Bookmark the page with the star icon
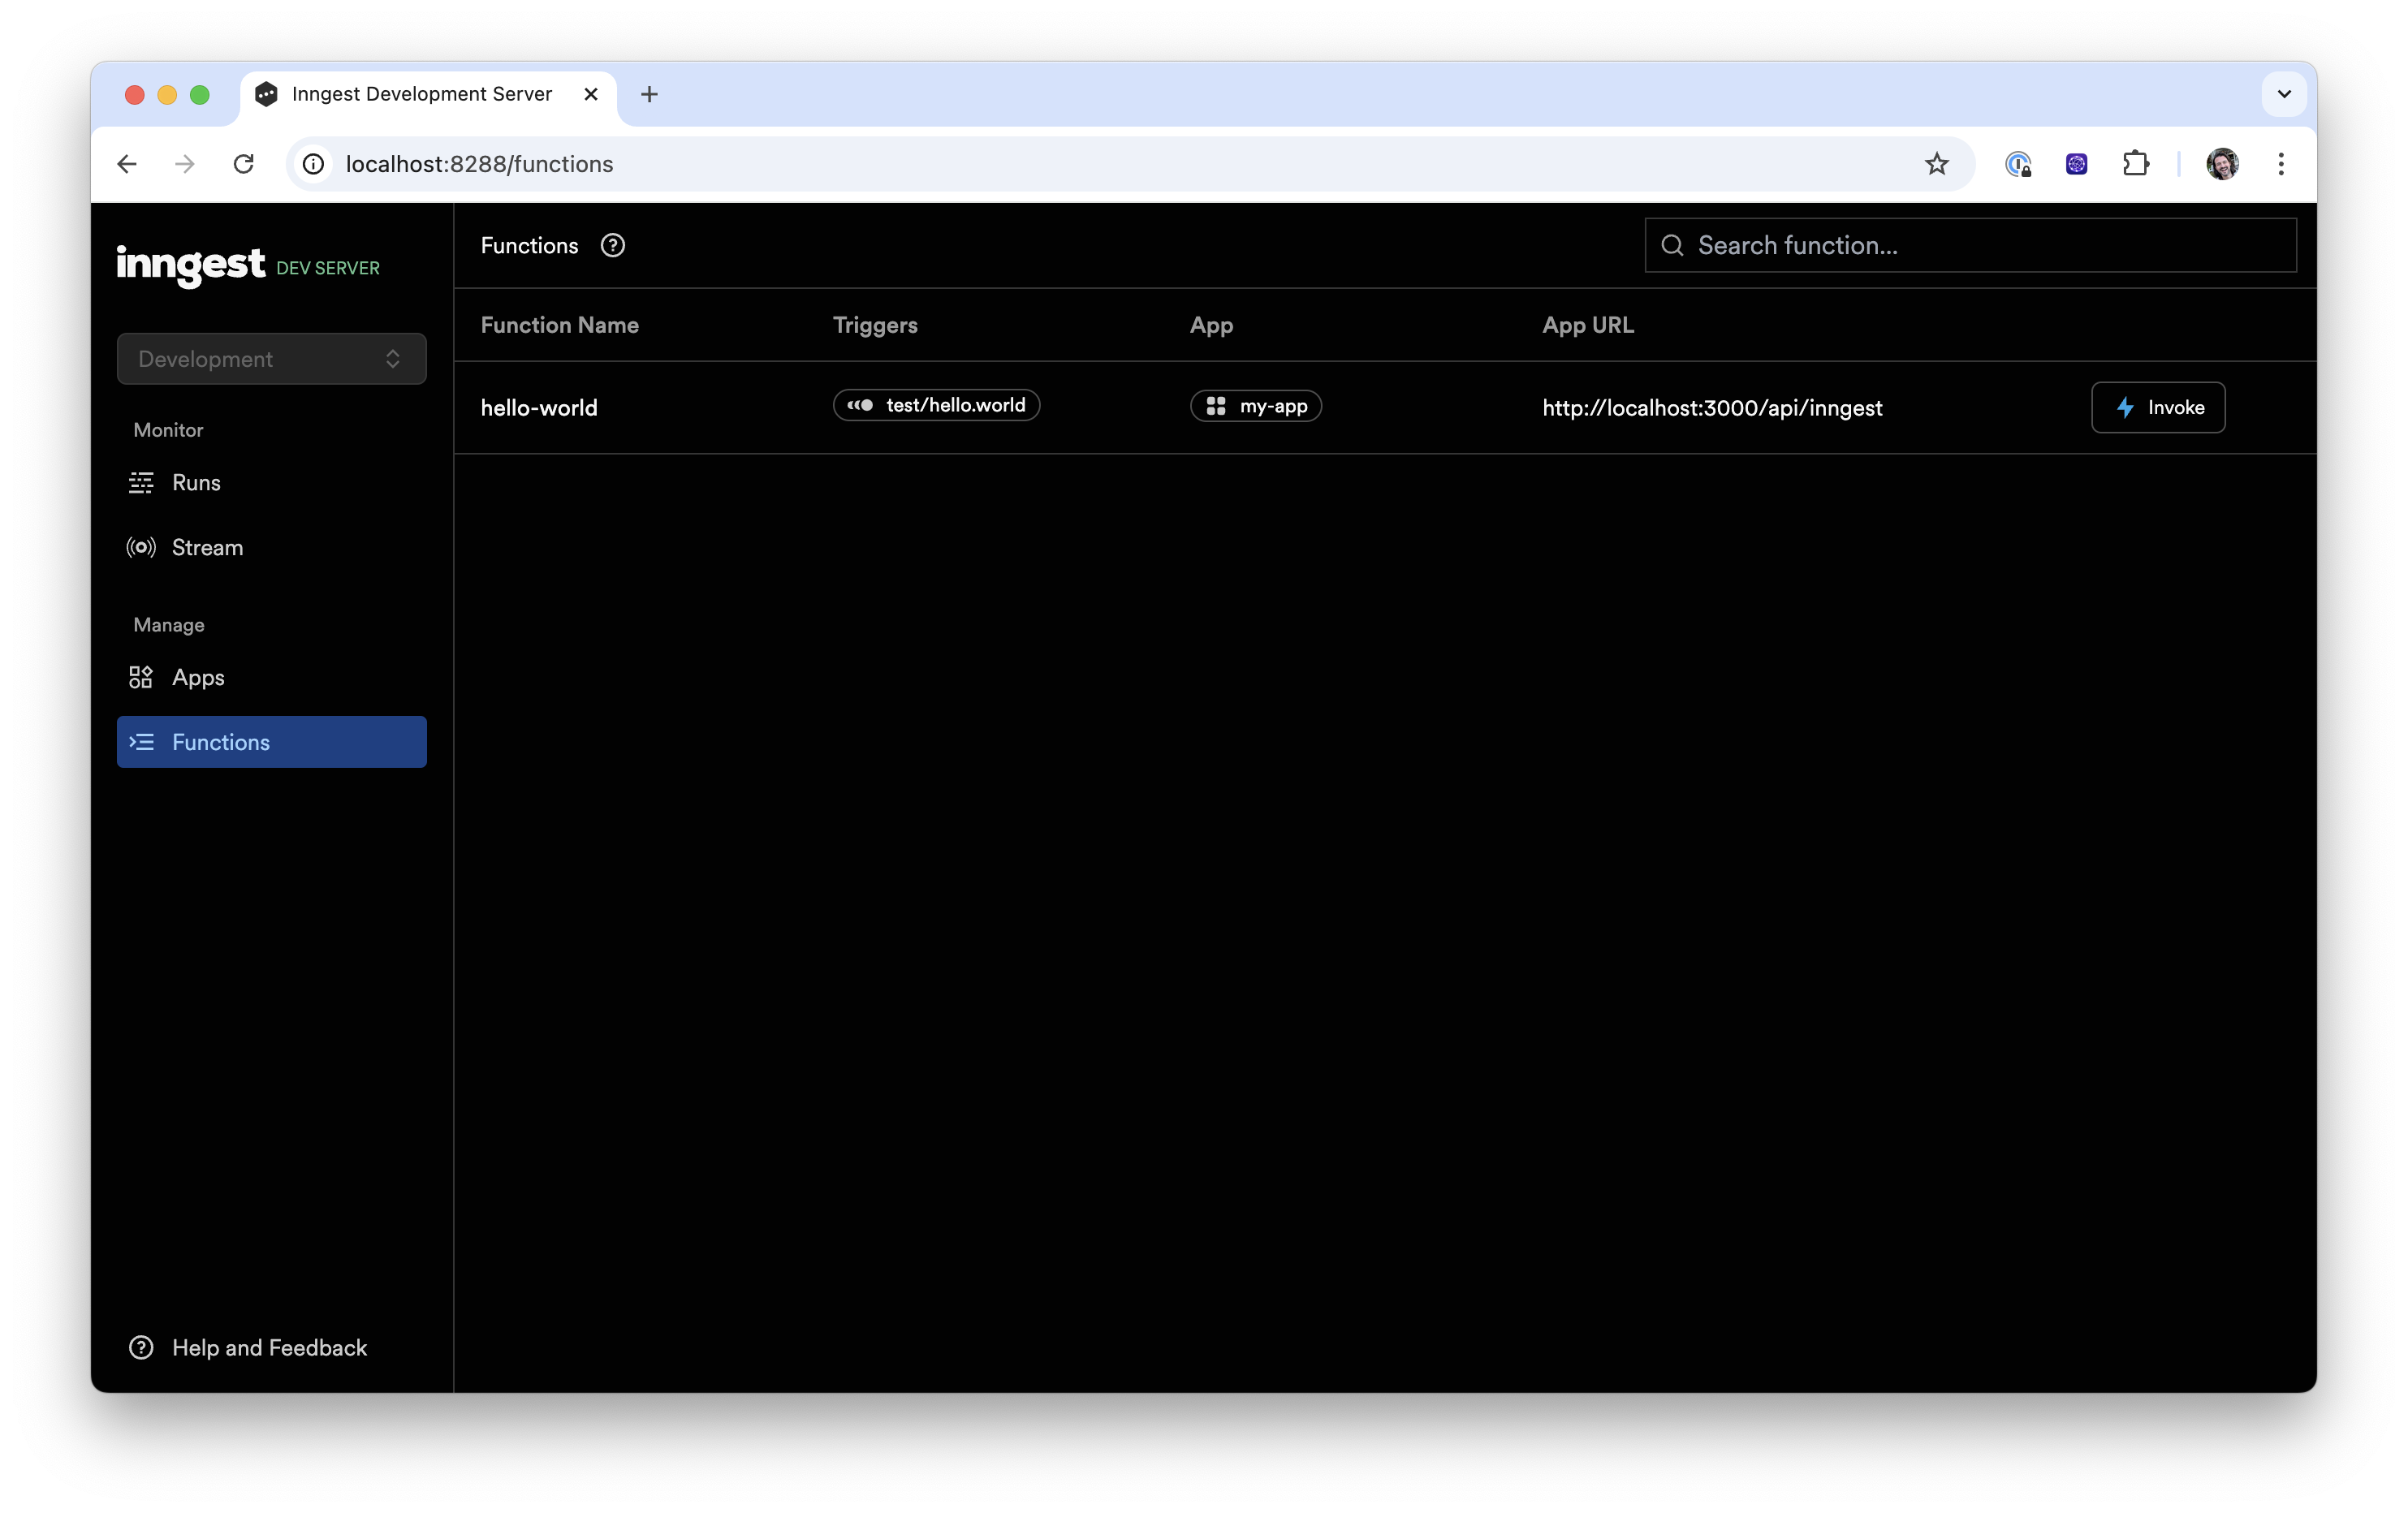This screenshot has width=2408, height=1513. (1936, 164)
